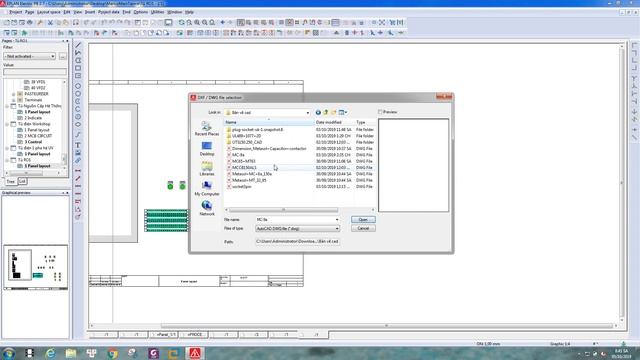The height and width of the screenshot is (360, 640).
Task: Open My Computer in file dialog
Action: tap(207, 189)
